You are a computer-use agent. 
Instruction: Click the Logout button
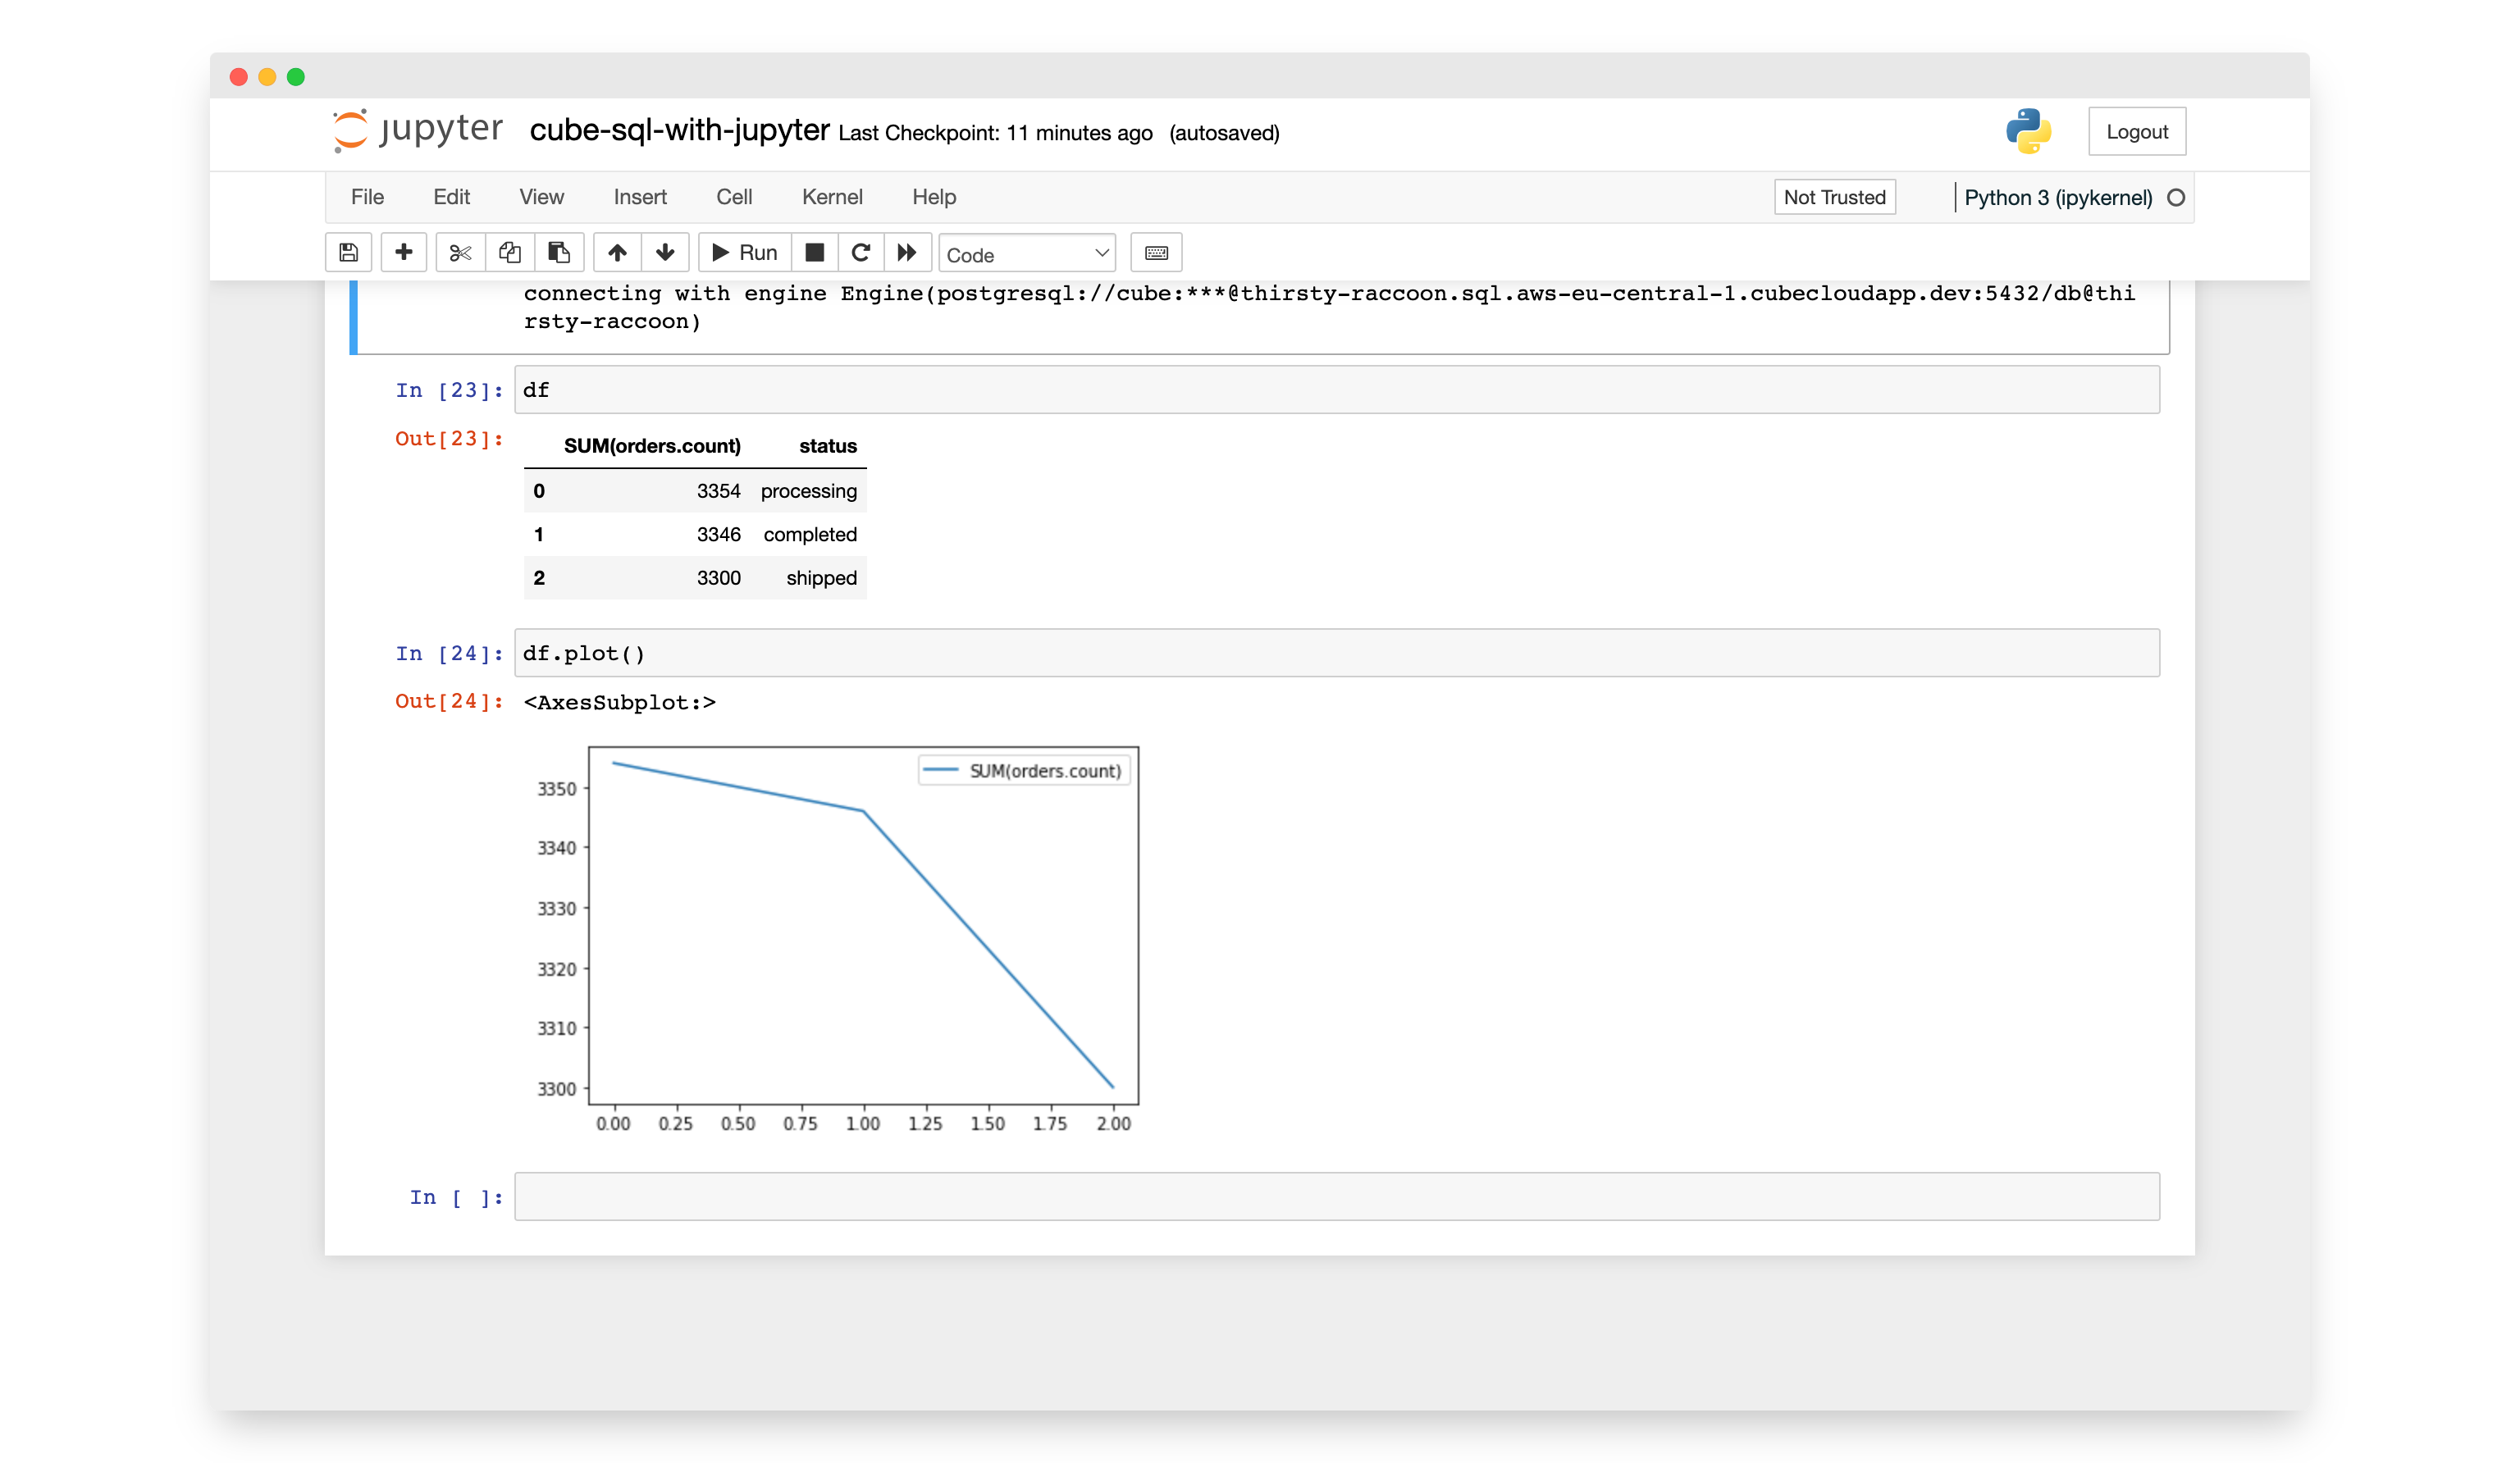(x=2136, y=132)
